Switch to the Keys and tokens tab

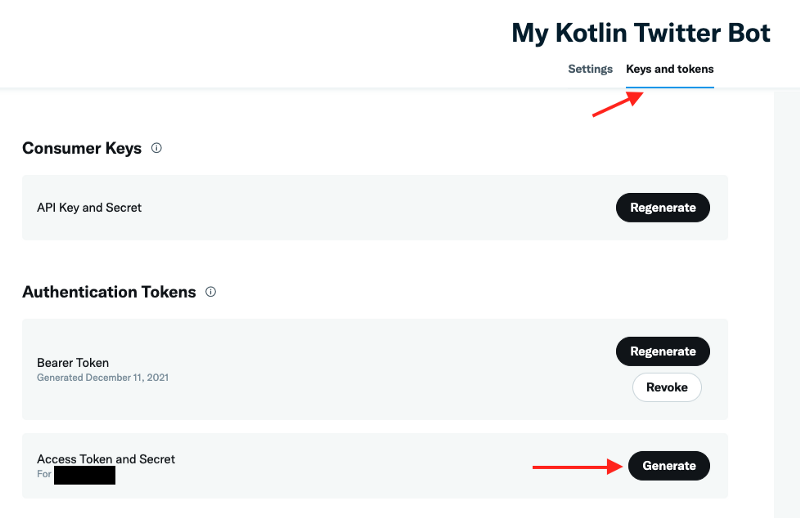coord(669,69)
